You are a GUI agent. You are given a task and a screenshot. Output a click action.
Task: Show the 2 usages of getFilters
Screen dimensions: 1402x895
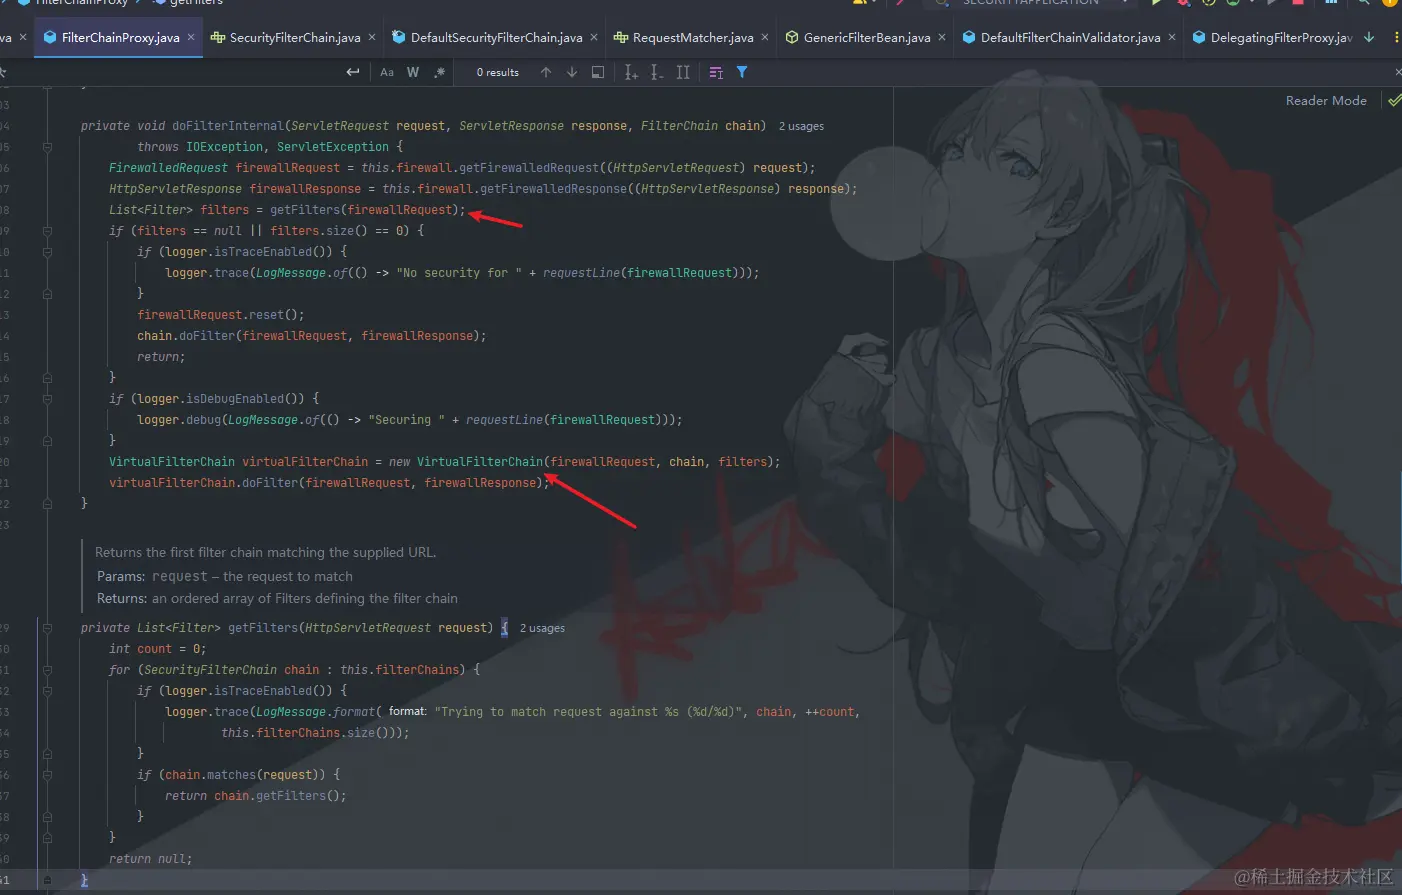click(x=542, y=628)
